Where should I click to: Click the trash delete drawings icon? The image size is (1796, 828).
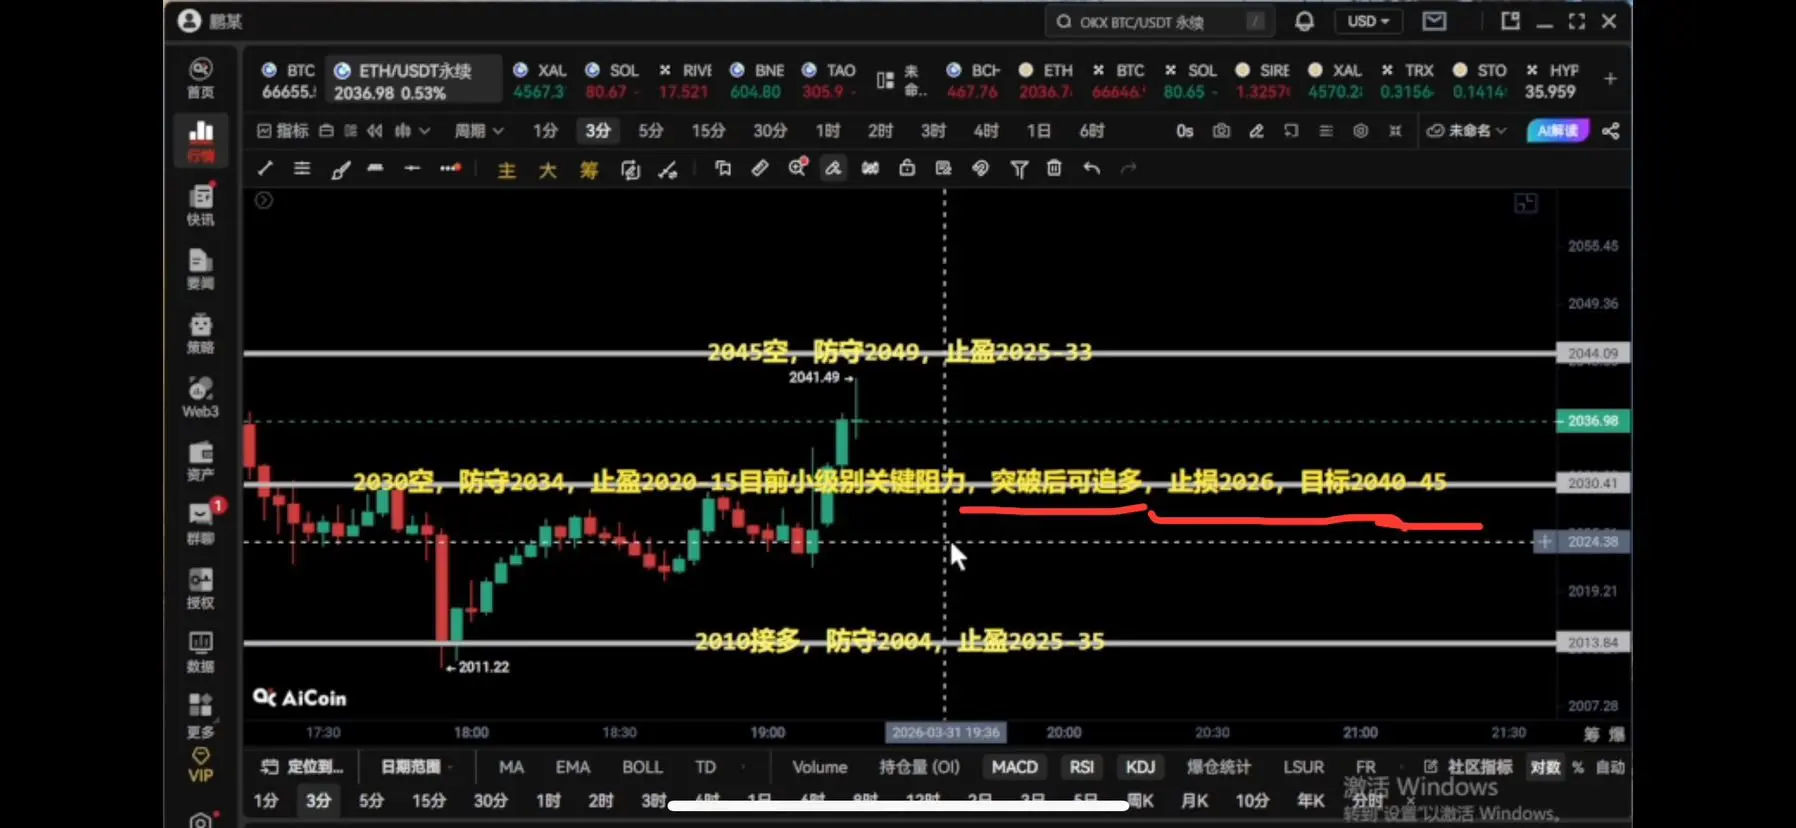pos(1054,169)
